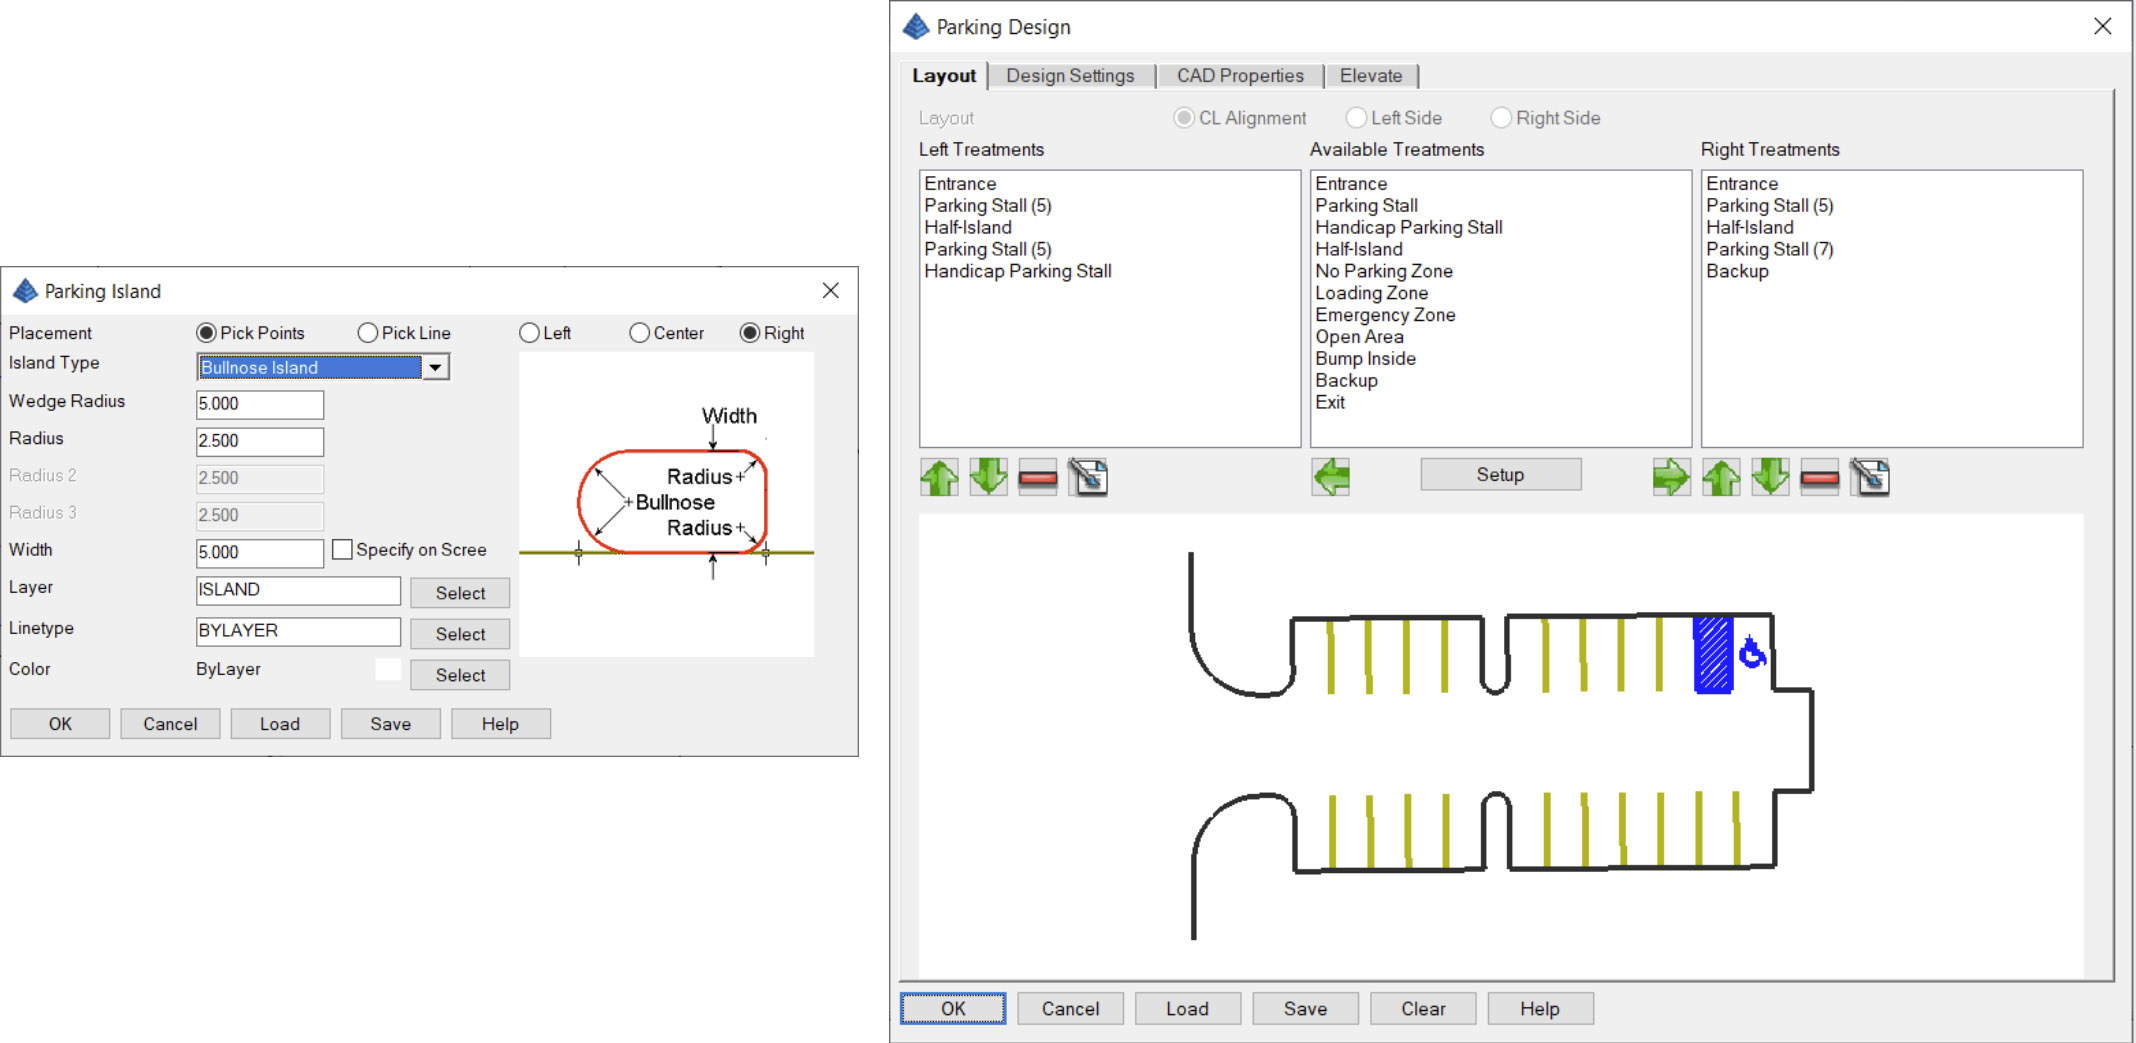Move selected left treatment down
The image size is (2136, 1043).
pos(988,477)
